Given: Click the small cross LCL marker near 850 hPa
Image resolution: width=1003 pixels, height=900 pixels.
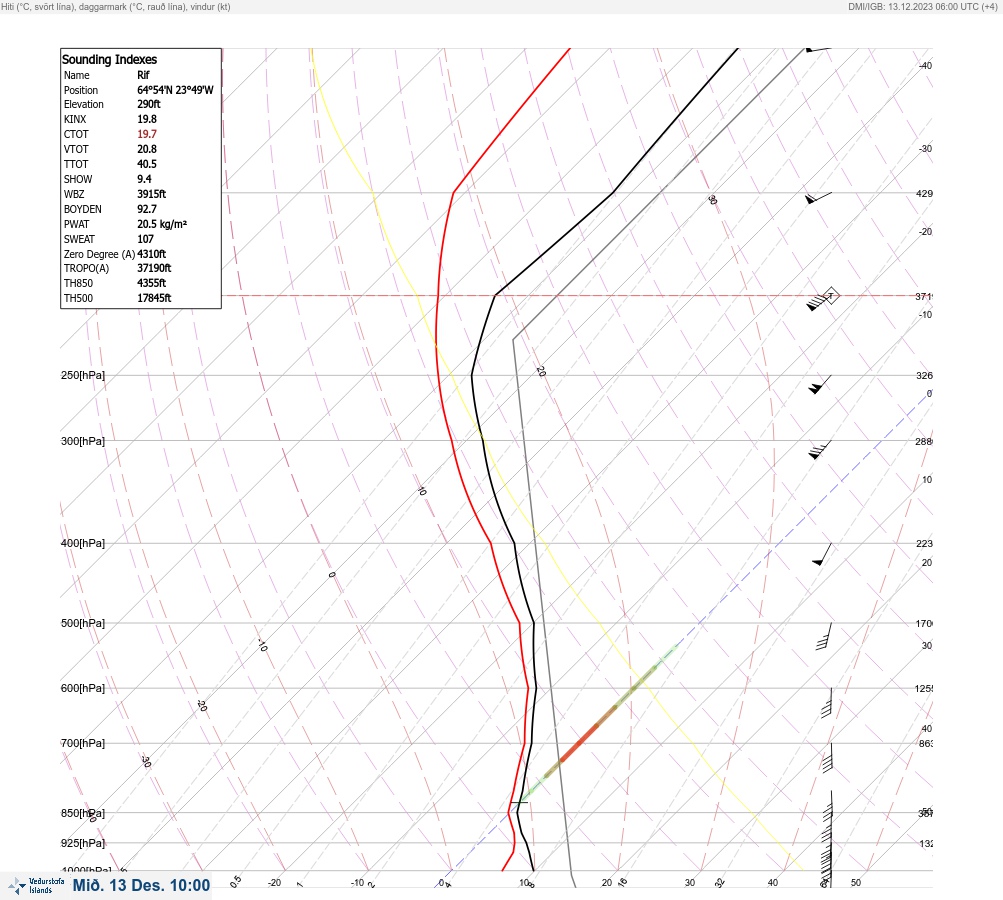Looking at the screenshot, I should (x=519, y=801).
